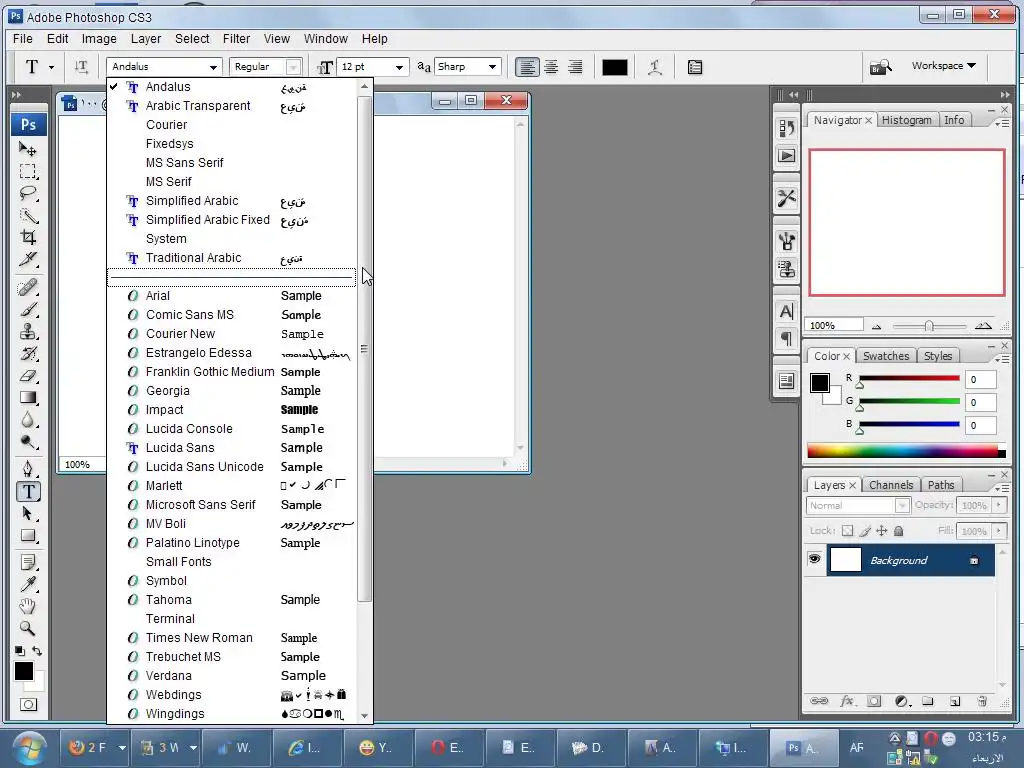Switch to the Histogram tab
This screenshot has height=768, width=1024.
click(906, 120)
